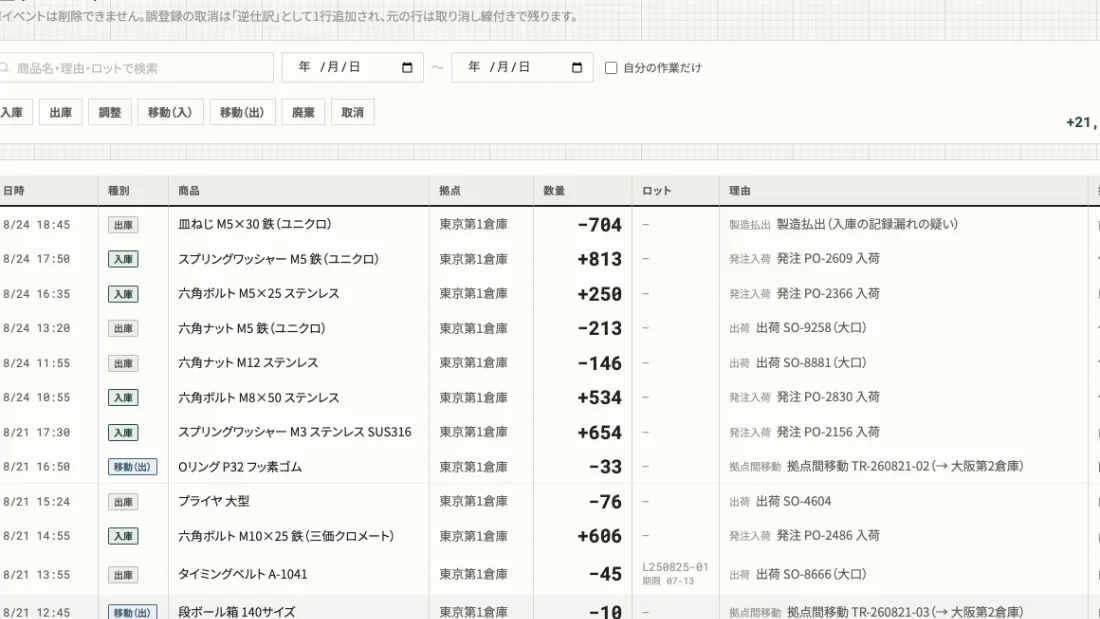The image size is (1100, 619).
Task: Filter by 出庫 type
Action: [61, 112]
